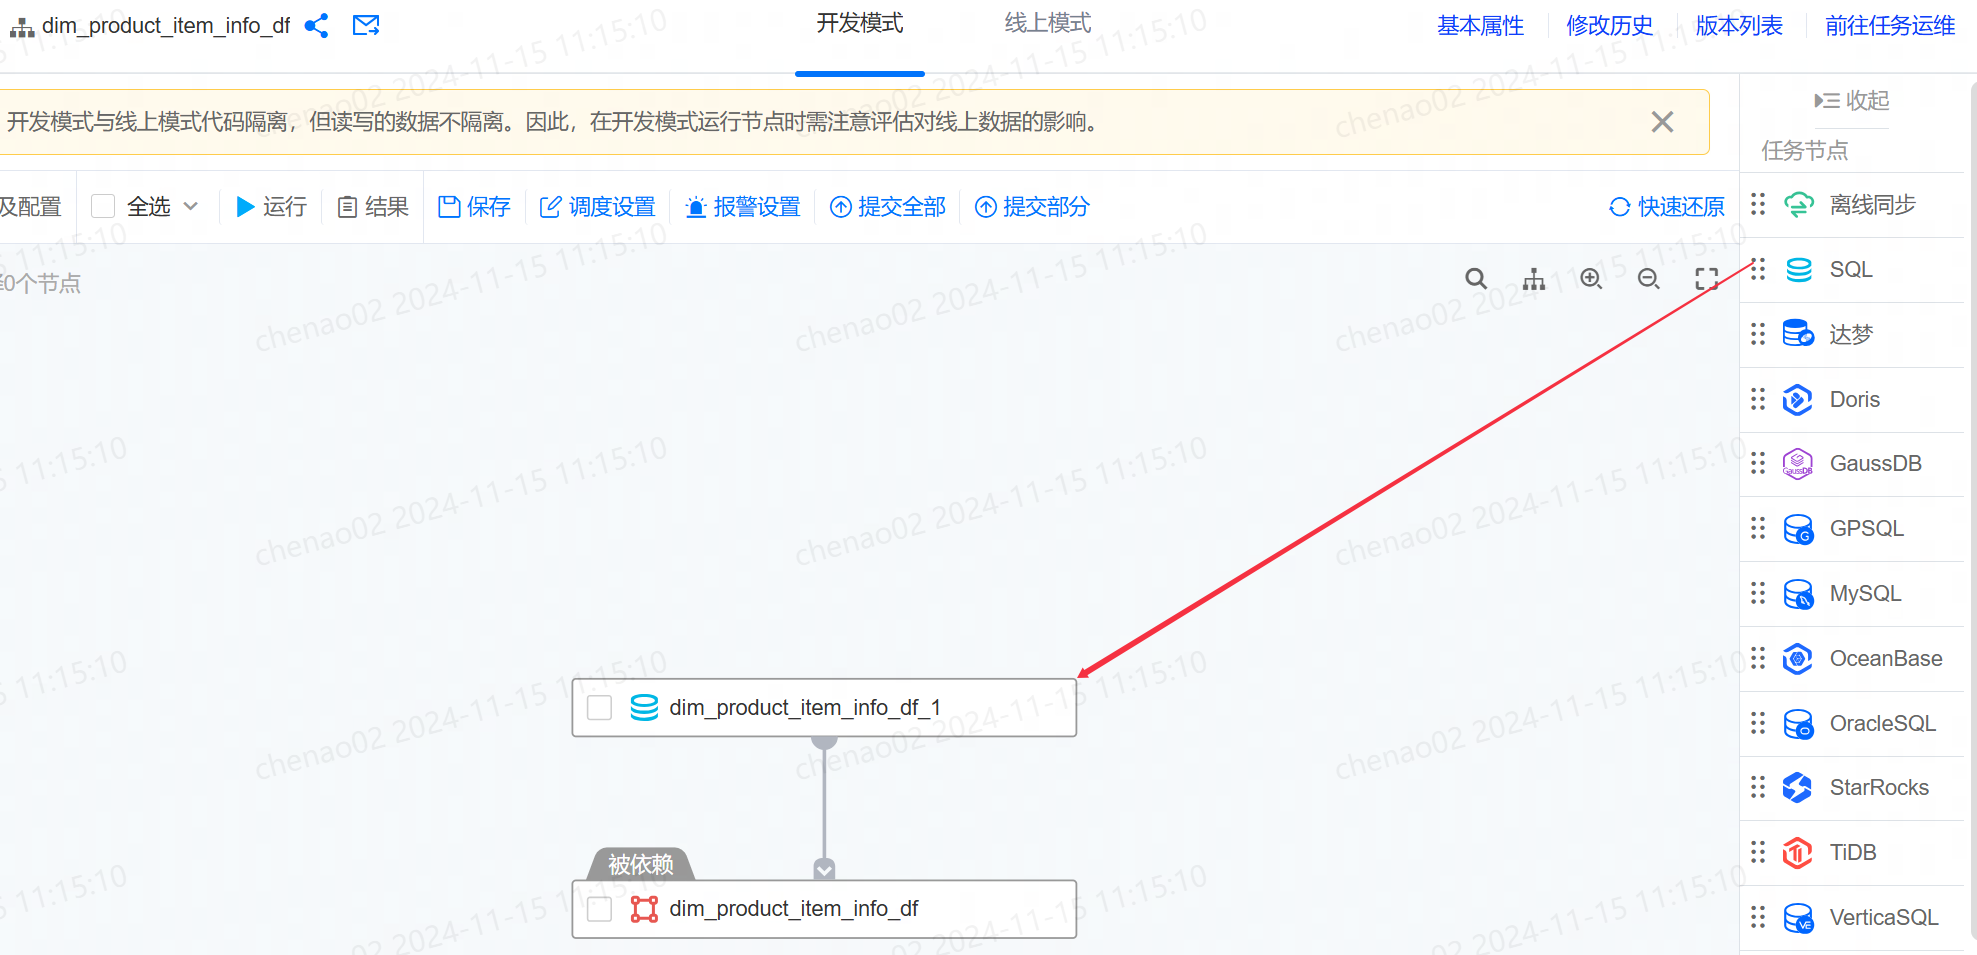
Task: Click 提交部分 submit partial
Action: point(1032,207)
